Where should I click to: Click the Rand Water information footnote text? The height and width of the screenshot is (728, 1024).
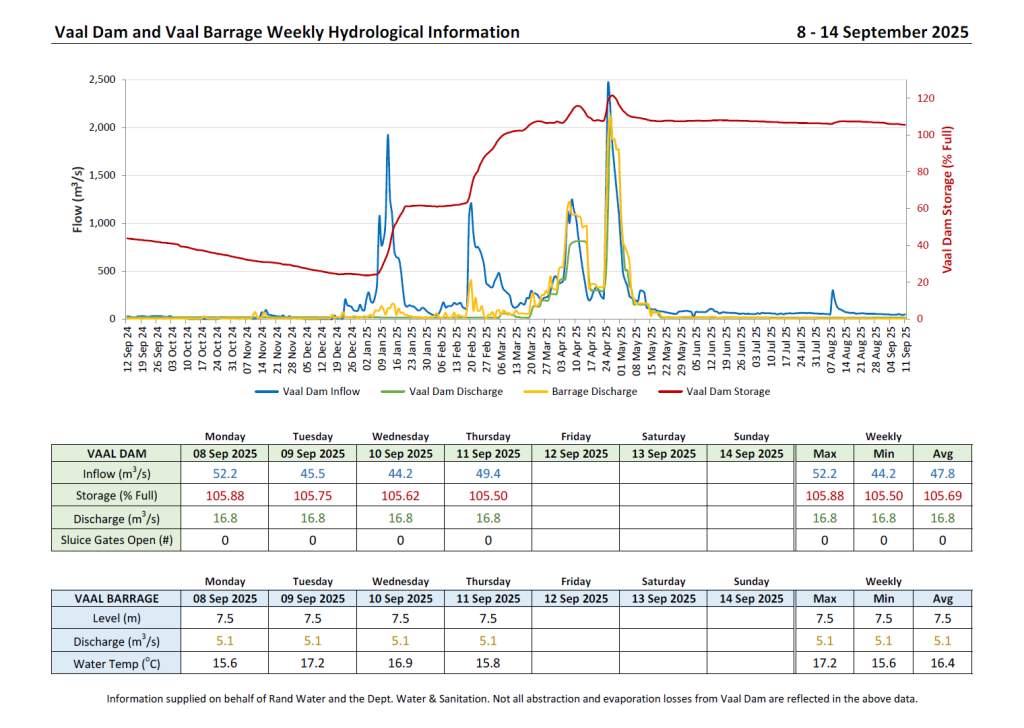512,699
